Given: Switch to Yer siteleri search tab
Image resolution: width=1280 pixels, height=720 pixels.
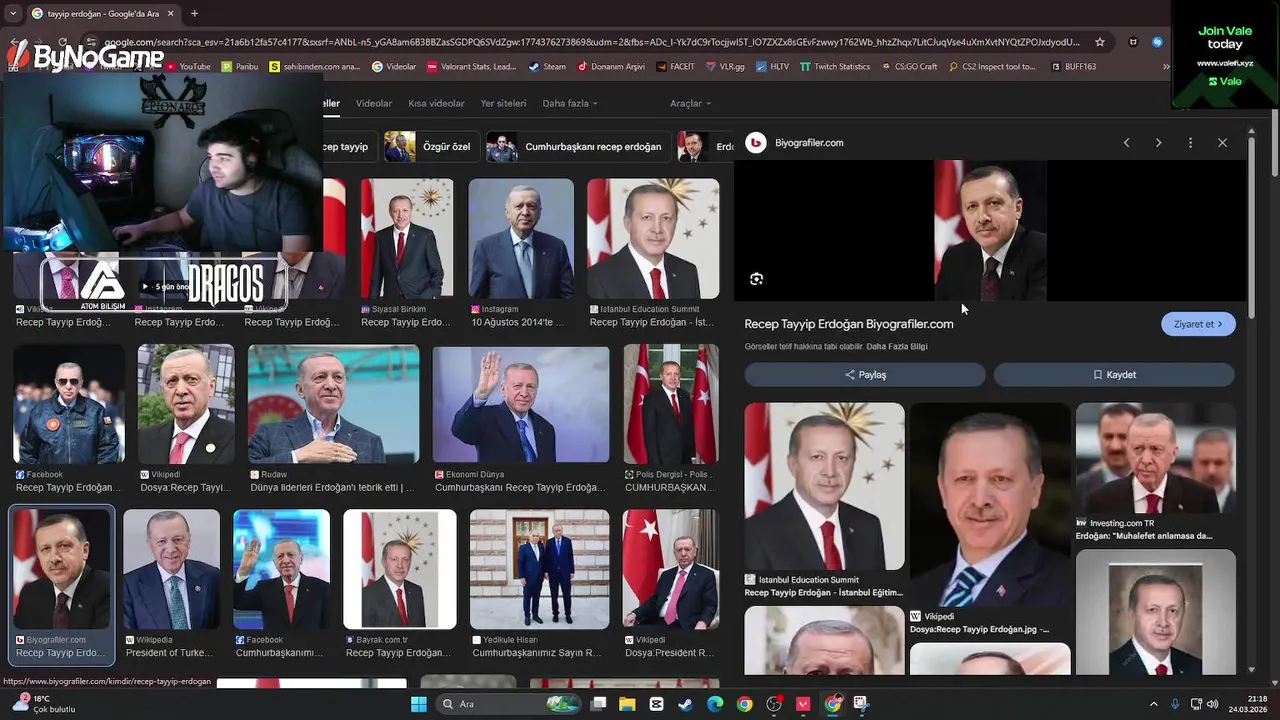Looking at the screenshot, I should click(503, 103).
